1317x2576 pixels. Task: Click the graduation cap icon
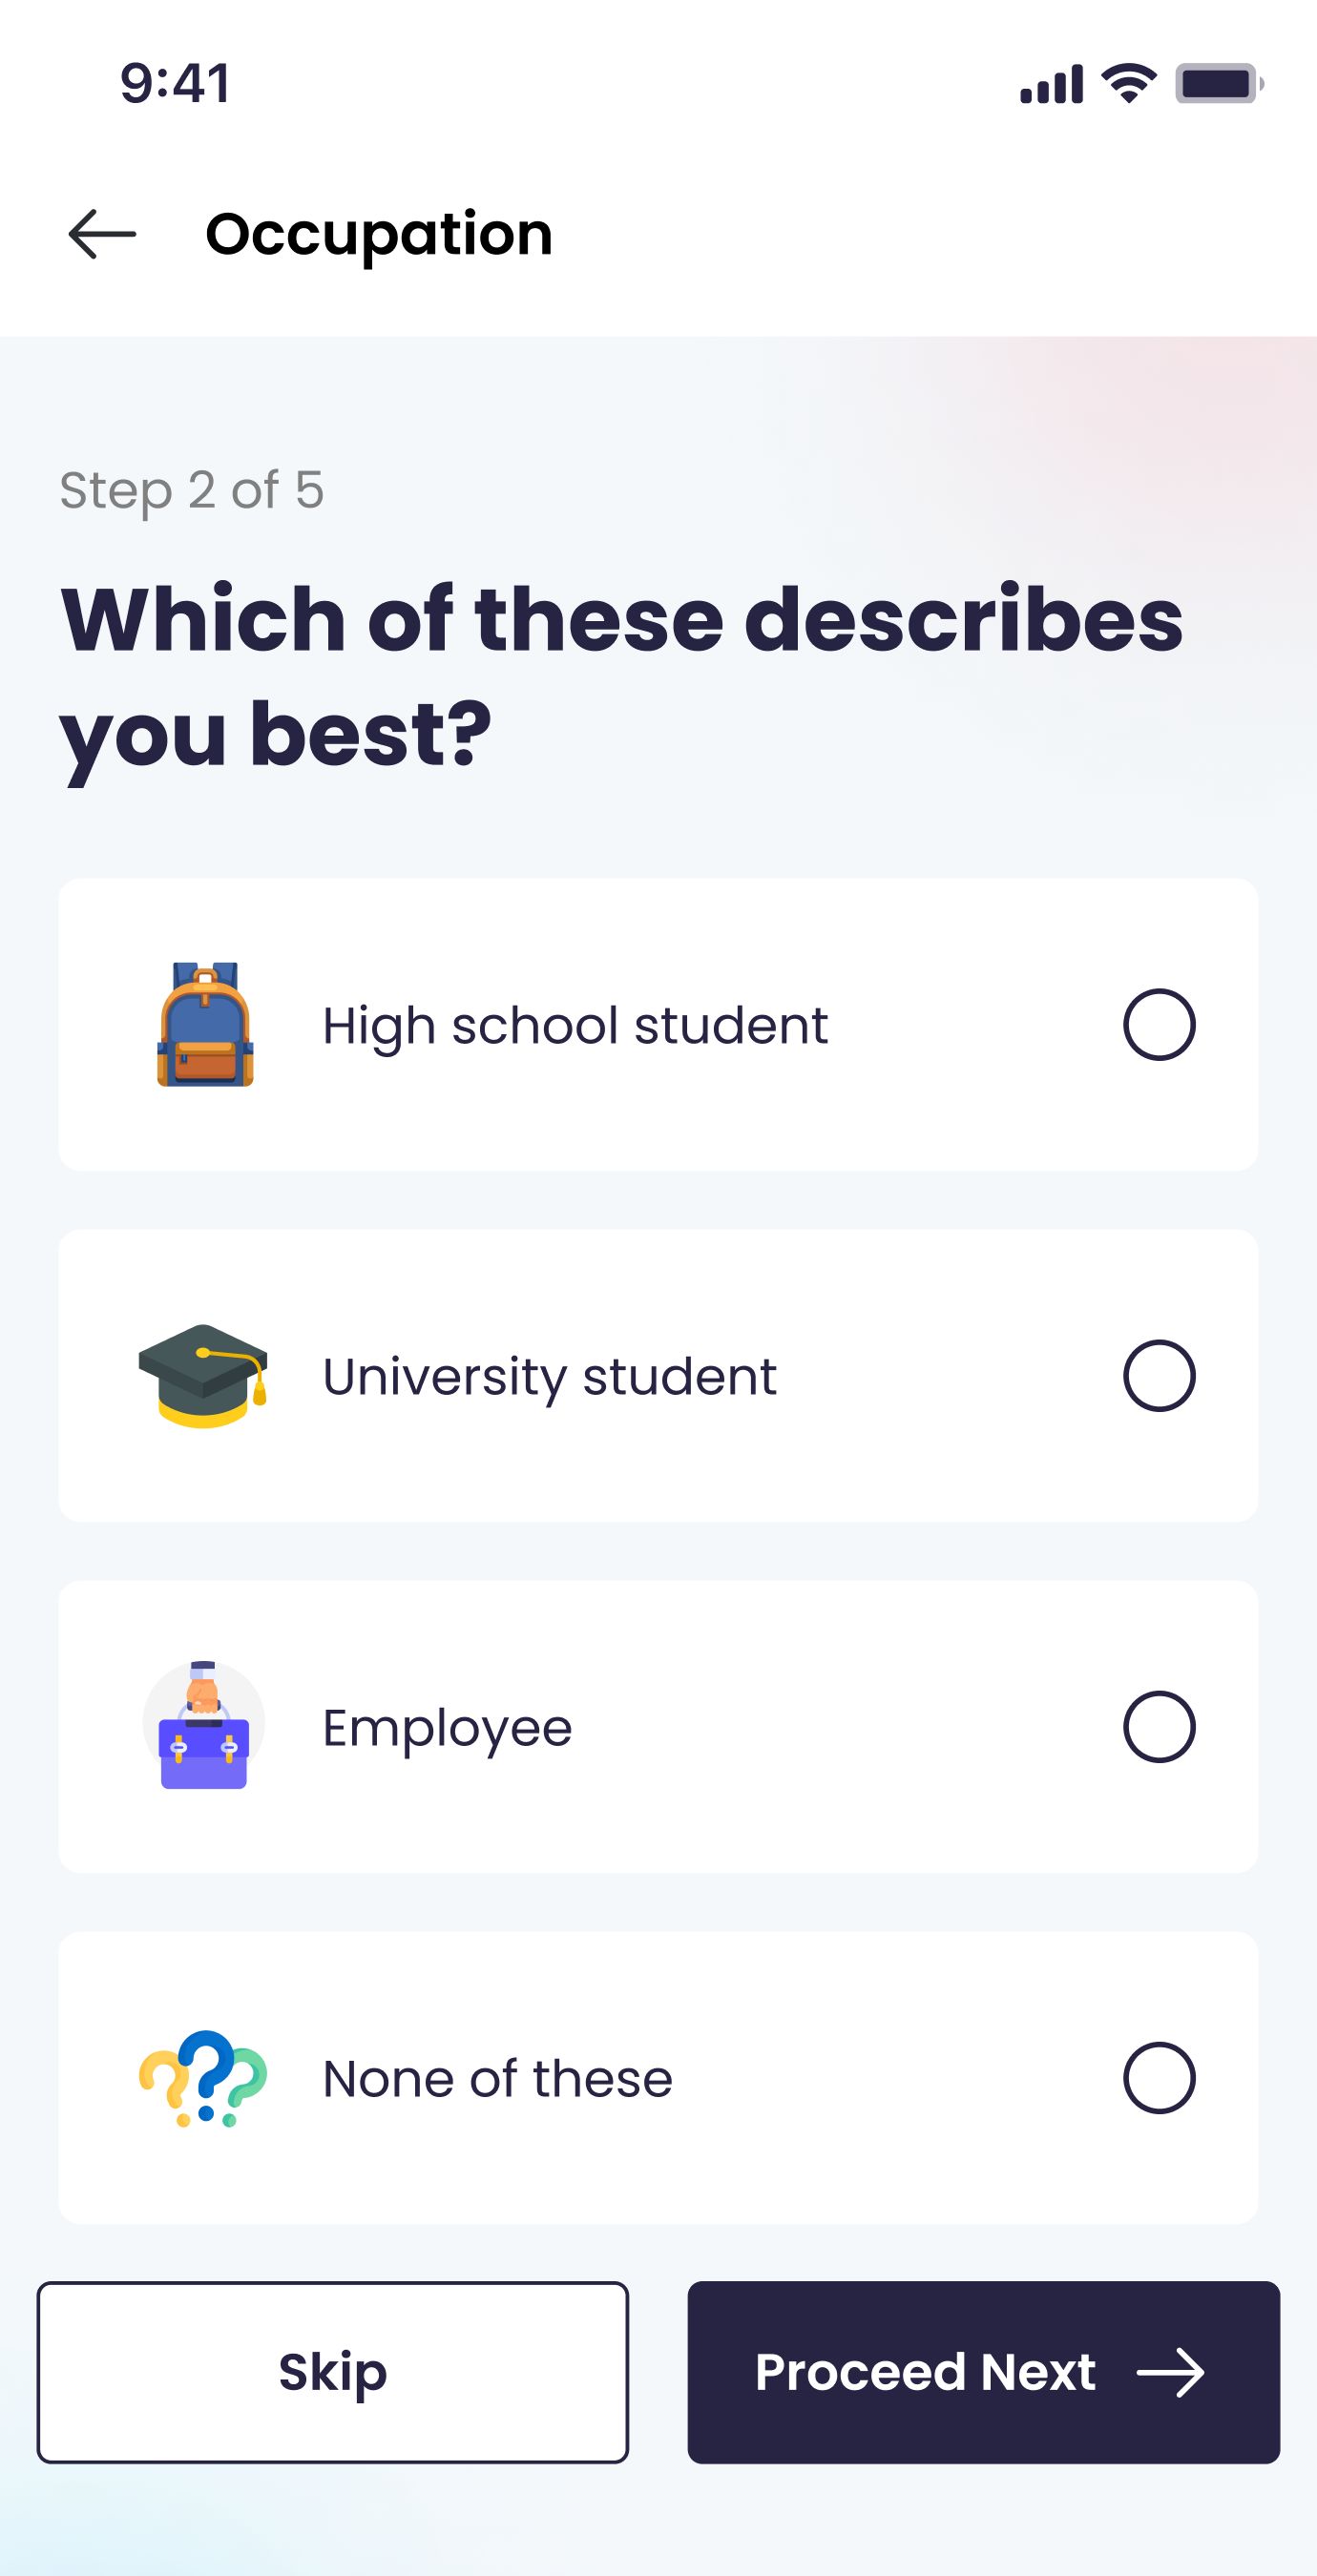203,1375
